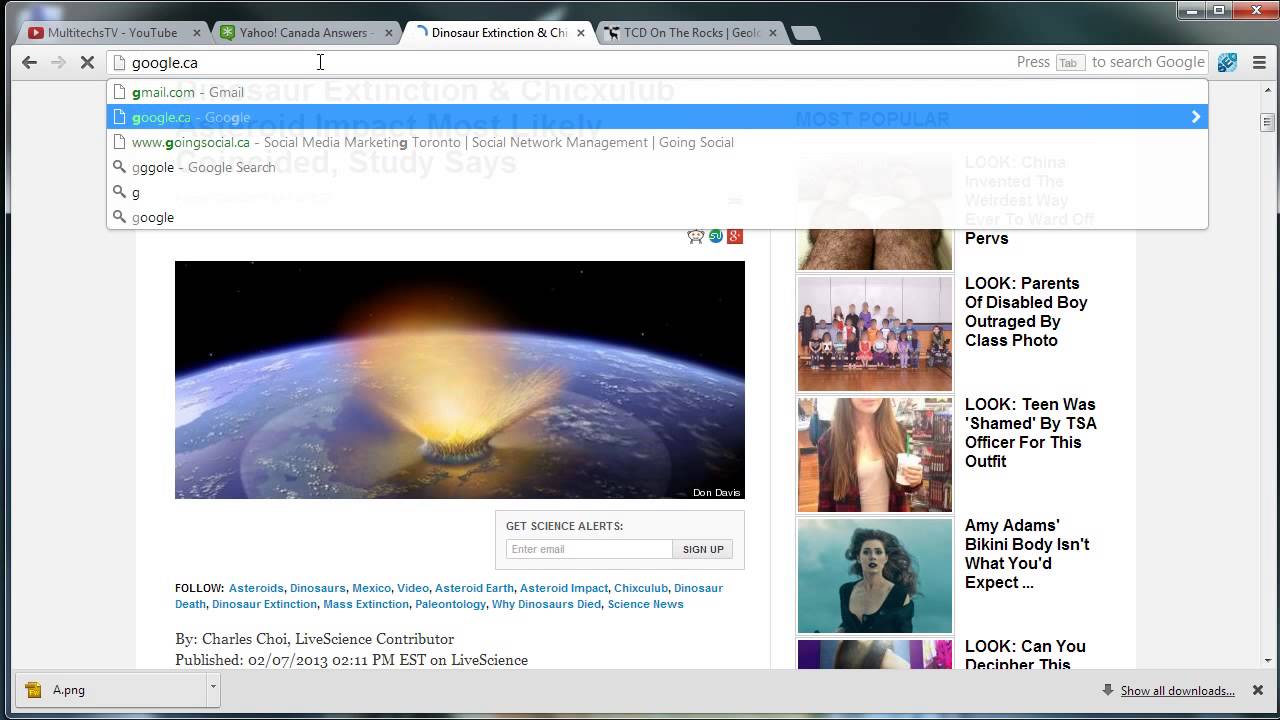Select the 'g' search suggestion
The height and width of the screenshot is (720, 1280).
coord(657,192)
